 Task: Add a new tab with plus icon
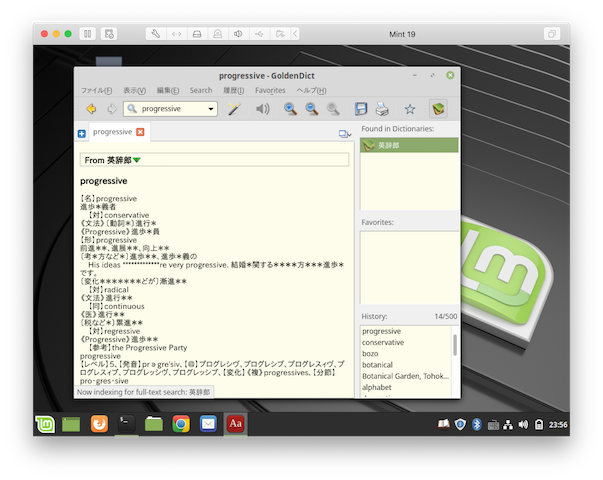[x=82, y=133]
